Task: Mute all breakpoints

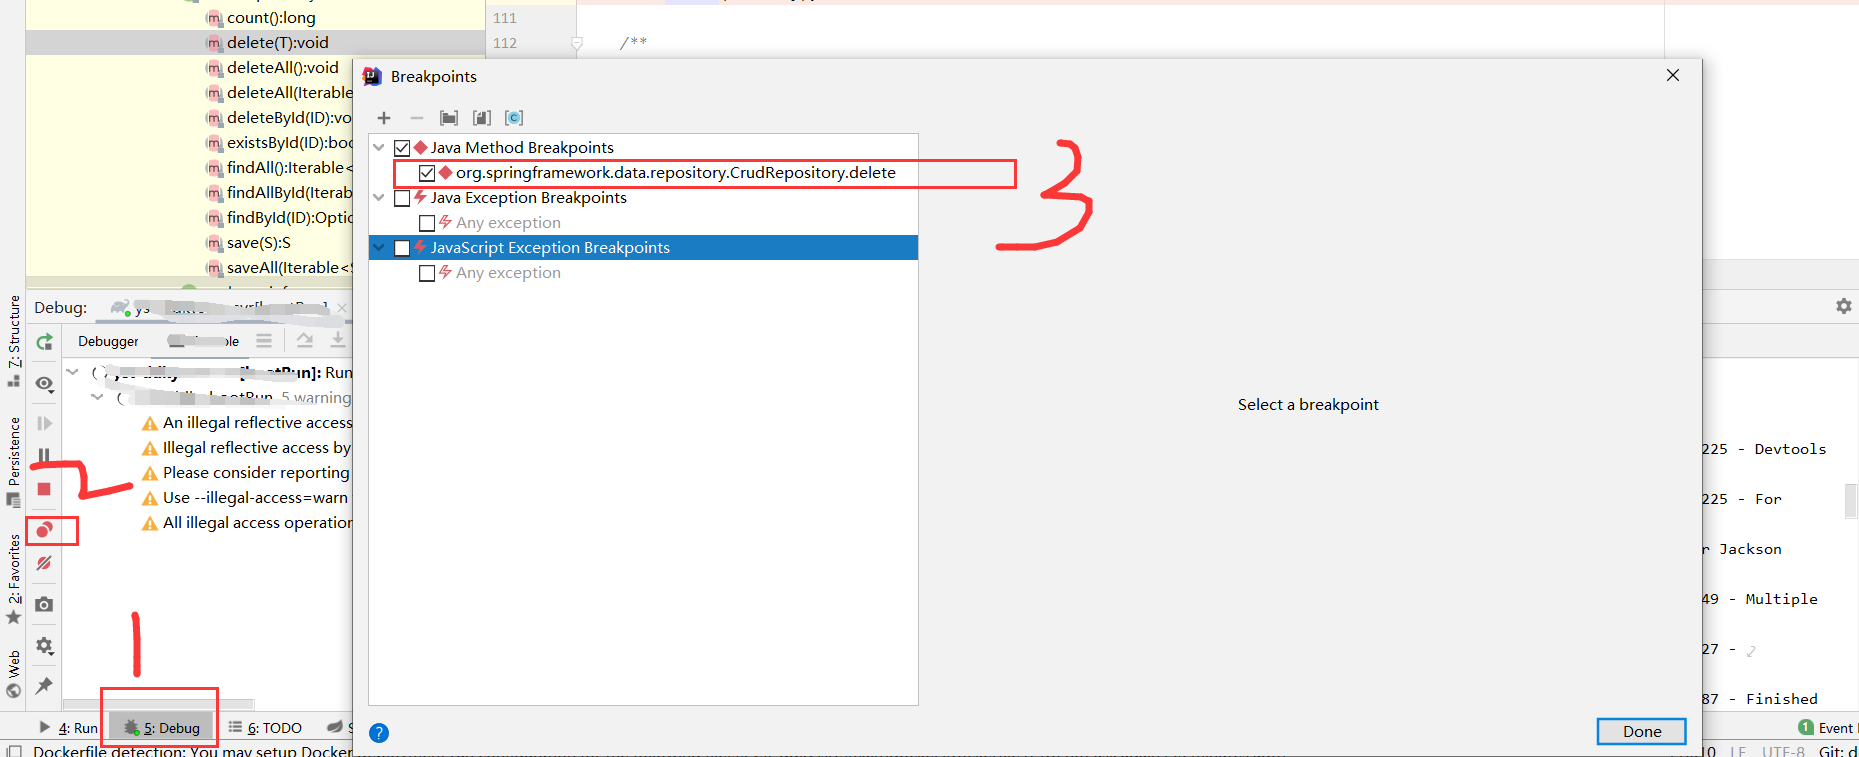Action: click(x=44, y=564)
